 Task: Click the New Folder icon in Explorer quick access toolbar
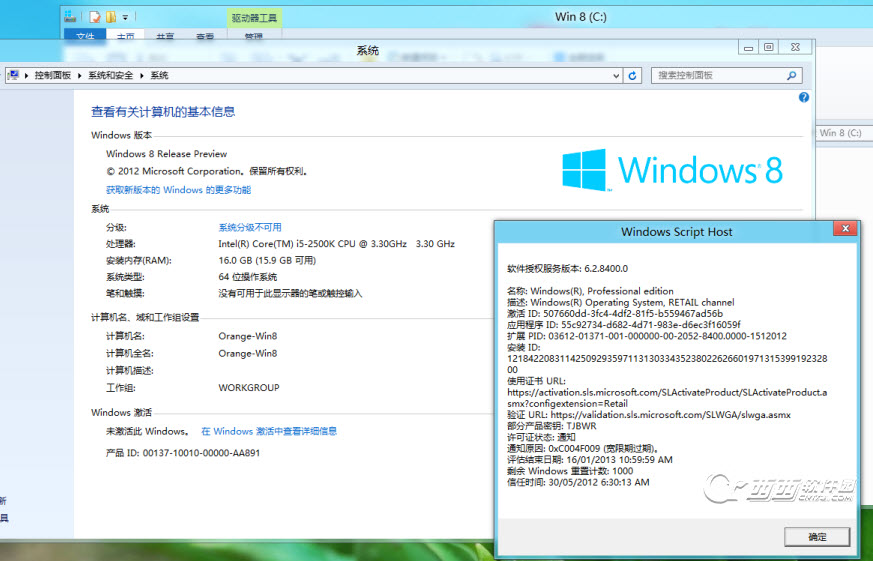111,17
